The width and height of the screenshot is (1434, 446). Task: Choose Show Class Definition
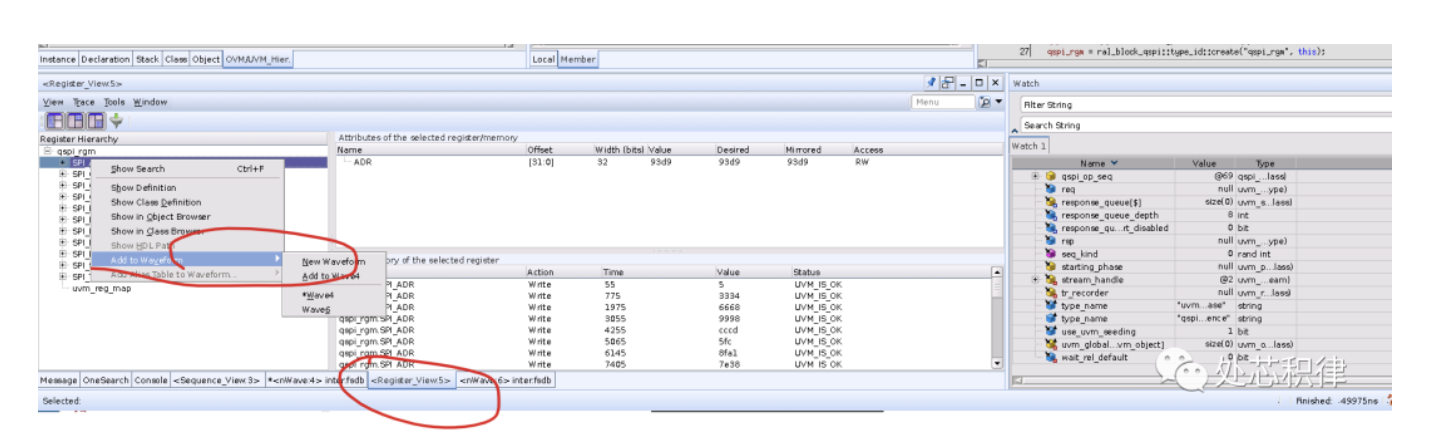188,202
